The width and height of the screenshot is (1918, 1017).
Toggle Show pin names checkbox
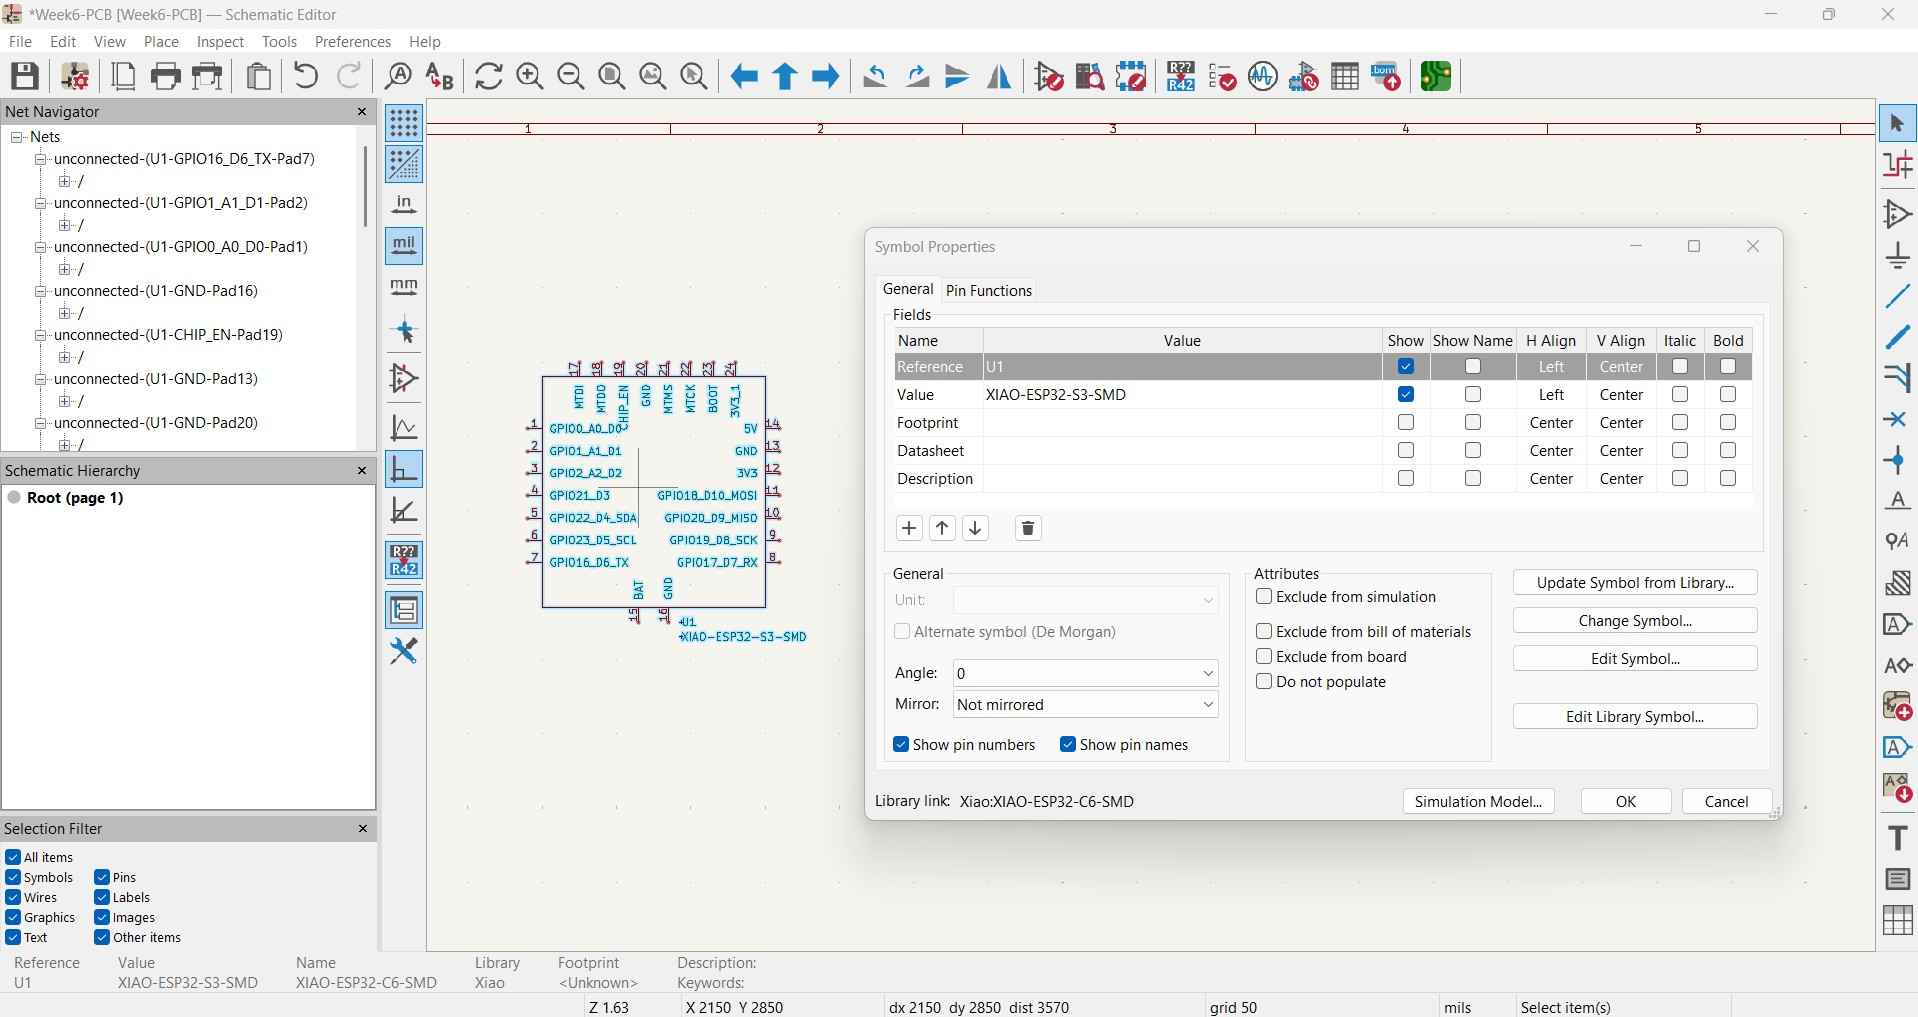(x=1068, y=745)
